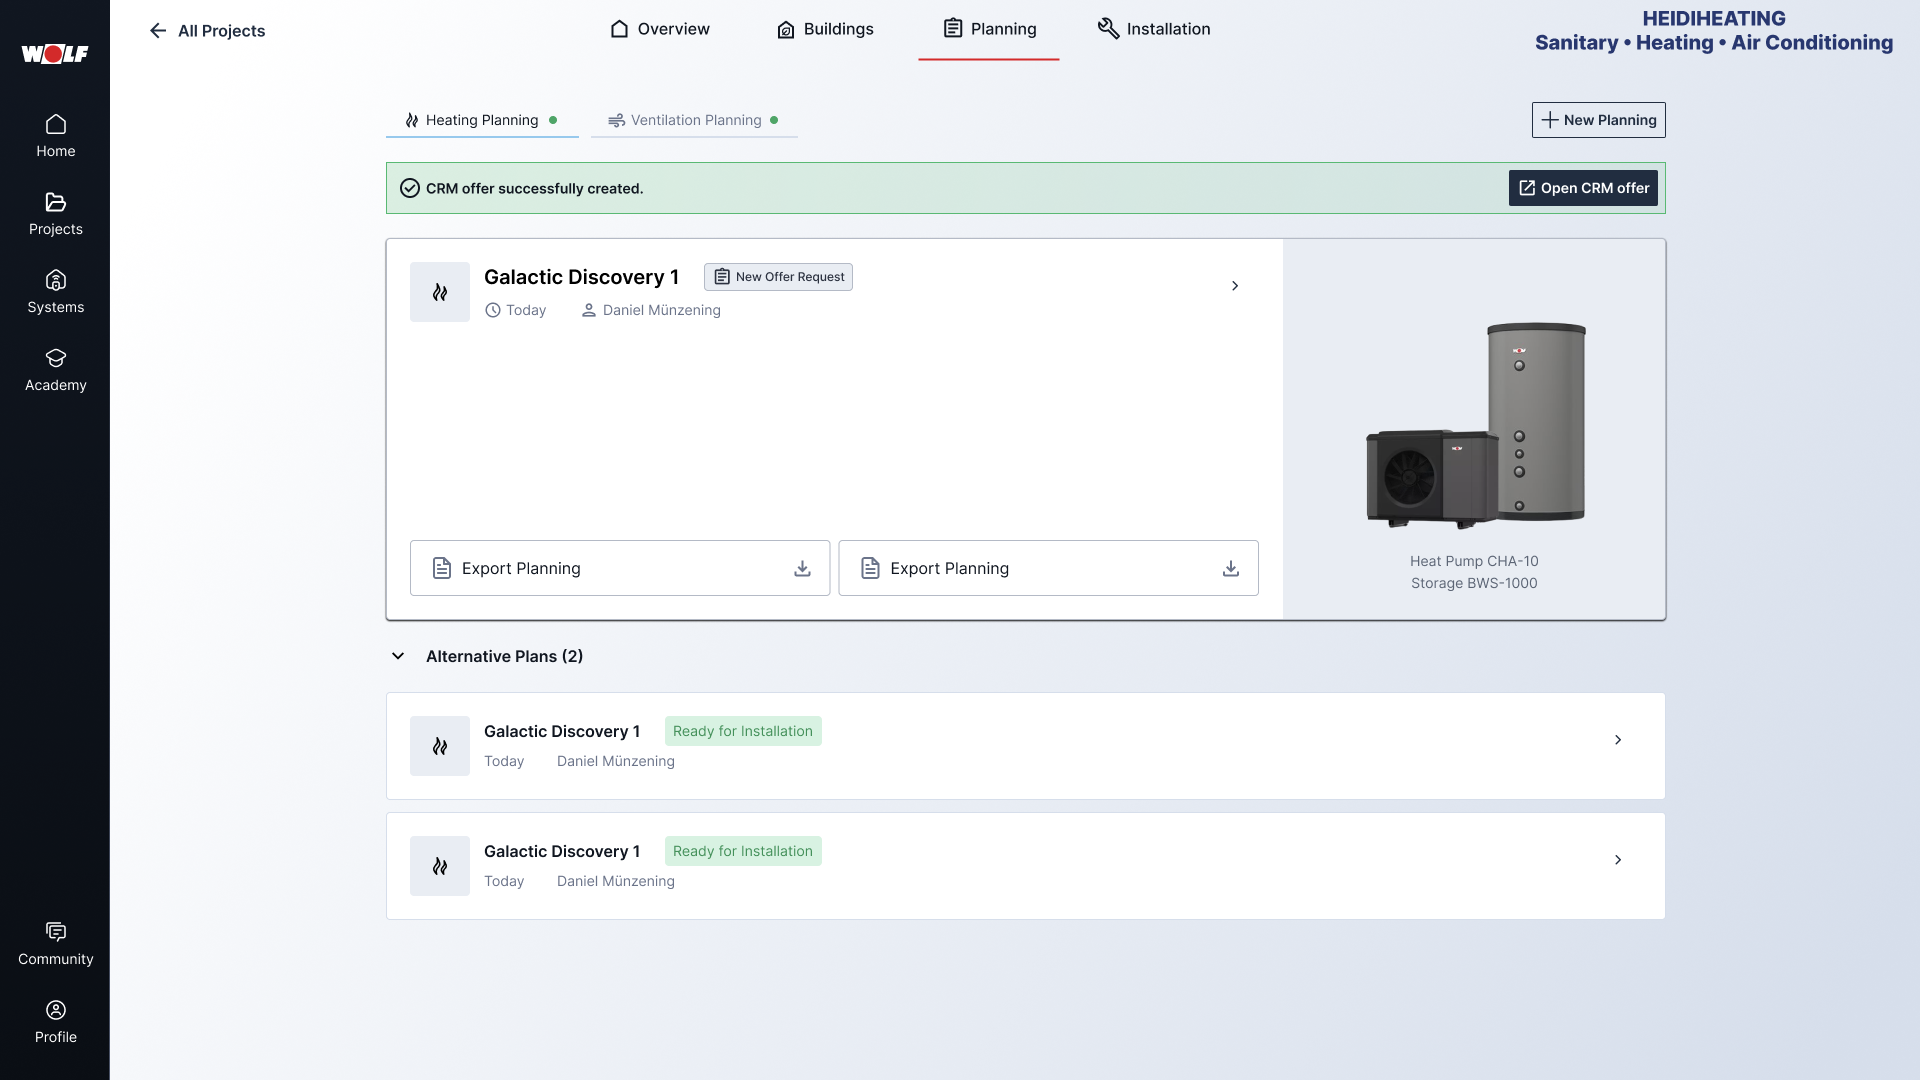
Task: Go to the Buildings section
Action: (x=826, y=29)
